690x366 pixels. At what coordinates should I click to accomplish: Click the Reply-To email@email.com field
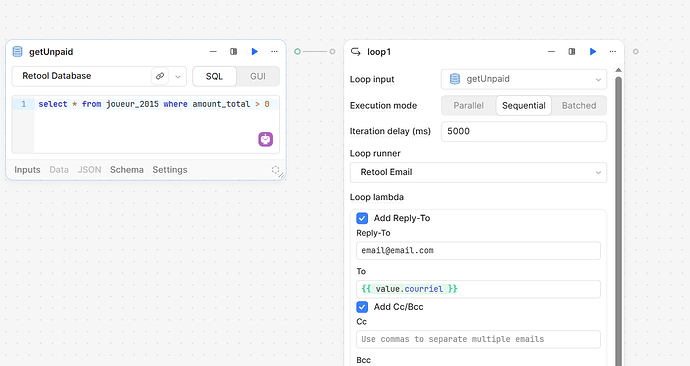click(478, 251)
